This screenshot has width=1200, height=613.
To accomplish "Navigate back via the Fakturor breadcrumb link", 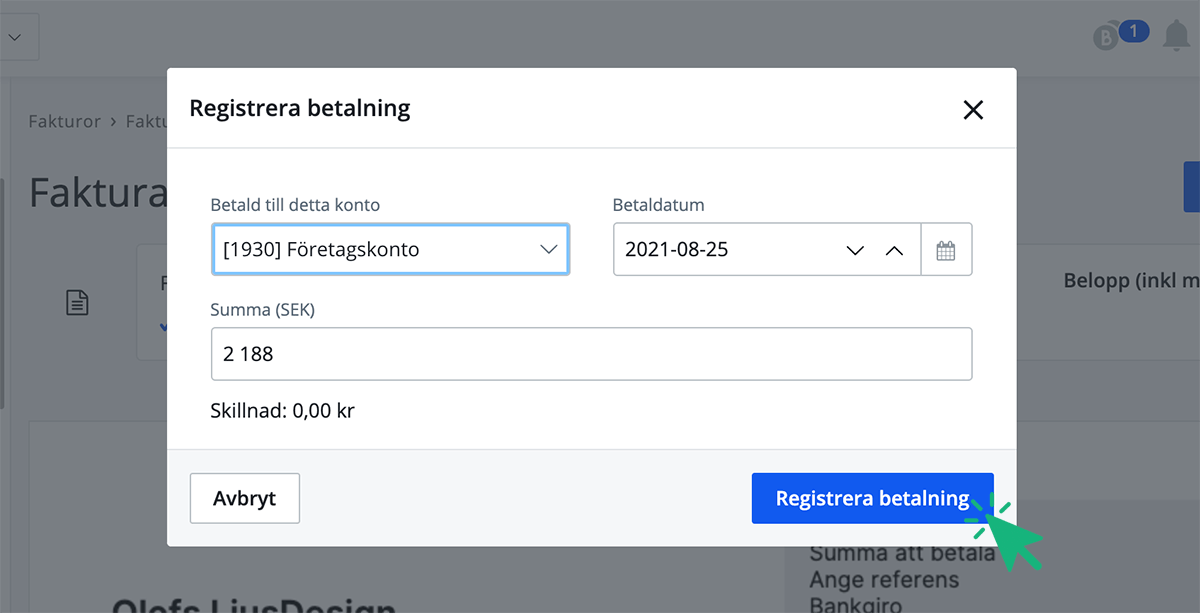I will [64, 120].
